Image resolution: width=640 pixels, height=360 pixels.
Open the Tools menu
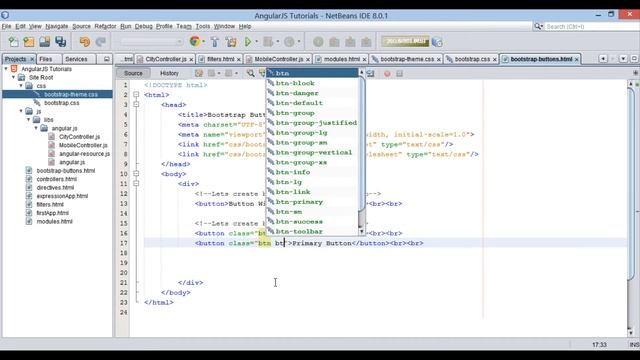(x=202, y=26)
